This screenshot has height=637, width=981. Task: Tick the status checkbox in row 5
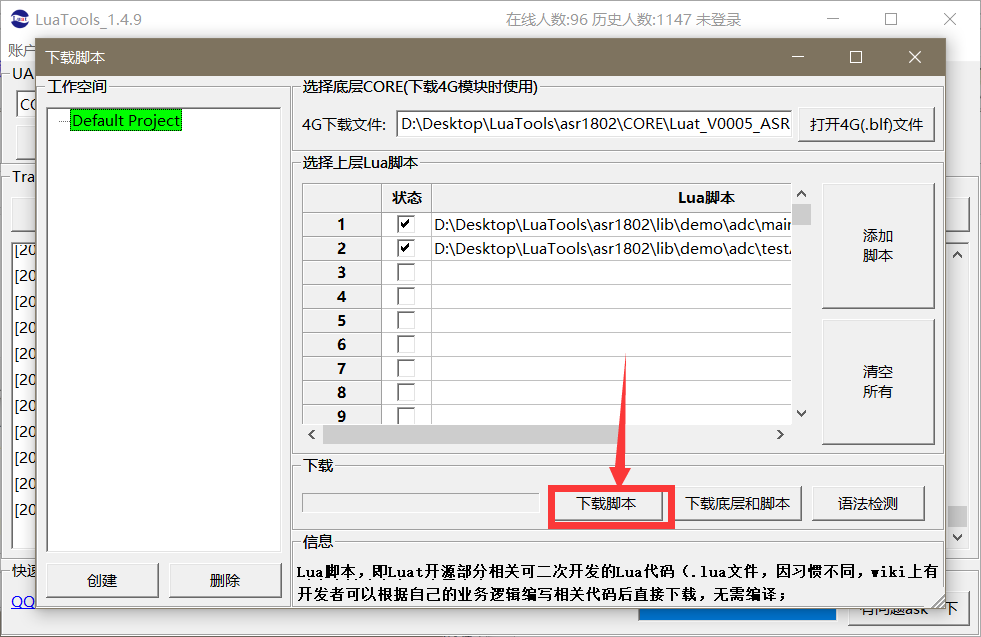406,320
